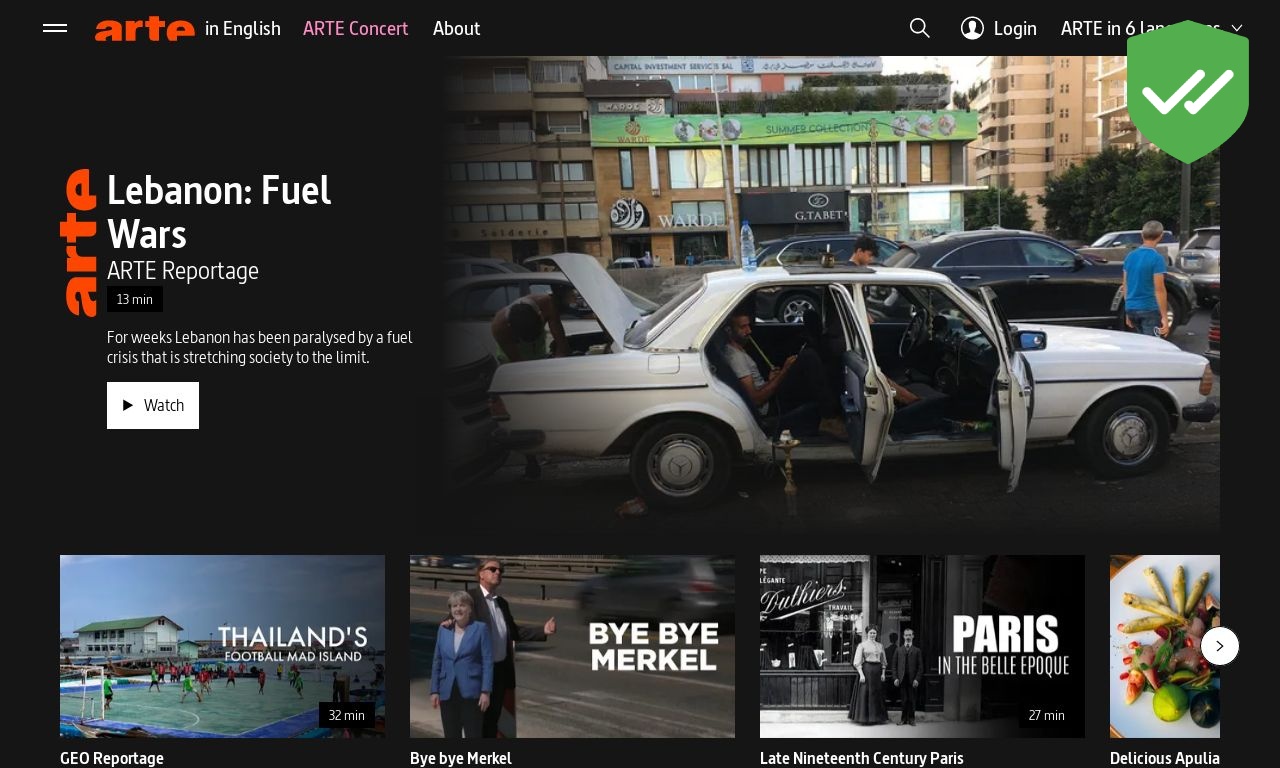1280x768 pixels.
Task: Go to the 'in English' section
Action: (243, 28)
